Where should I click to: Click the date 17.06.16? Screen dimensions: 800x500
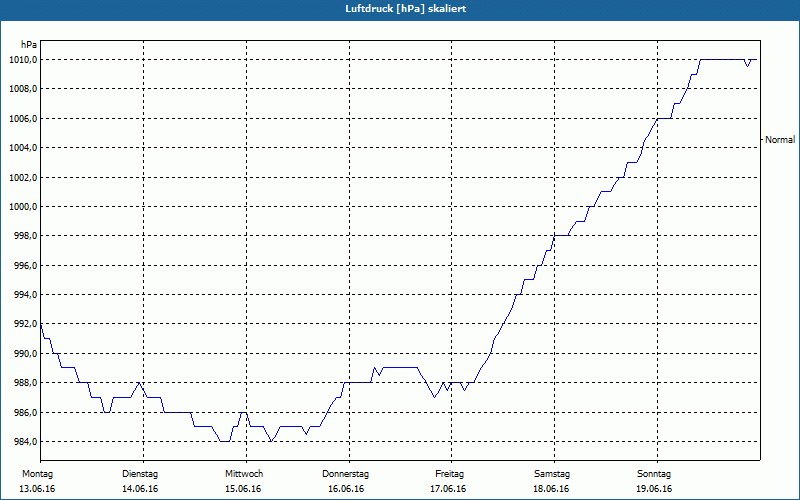448,489
